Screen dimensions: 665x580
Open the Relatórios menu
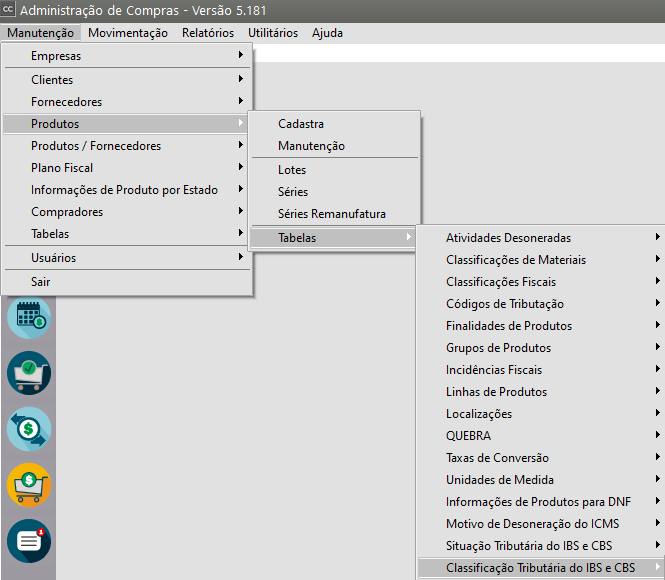(x=208, y=32)
